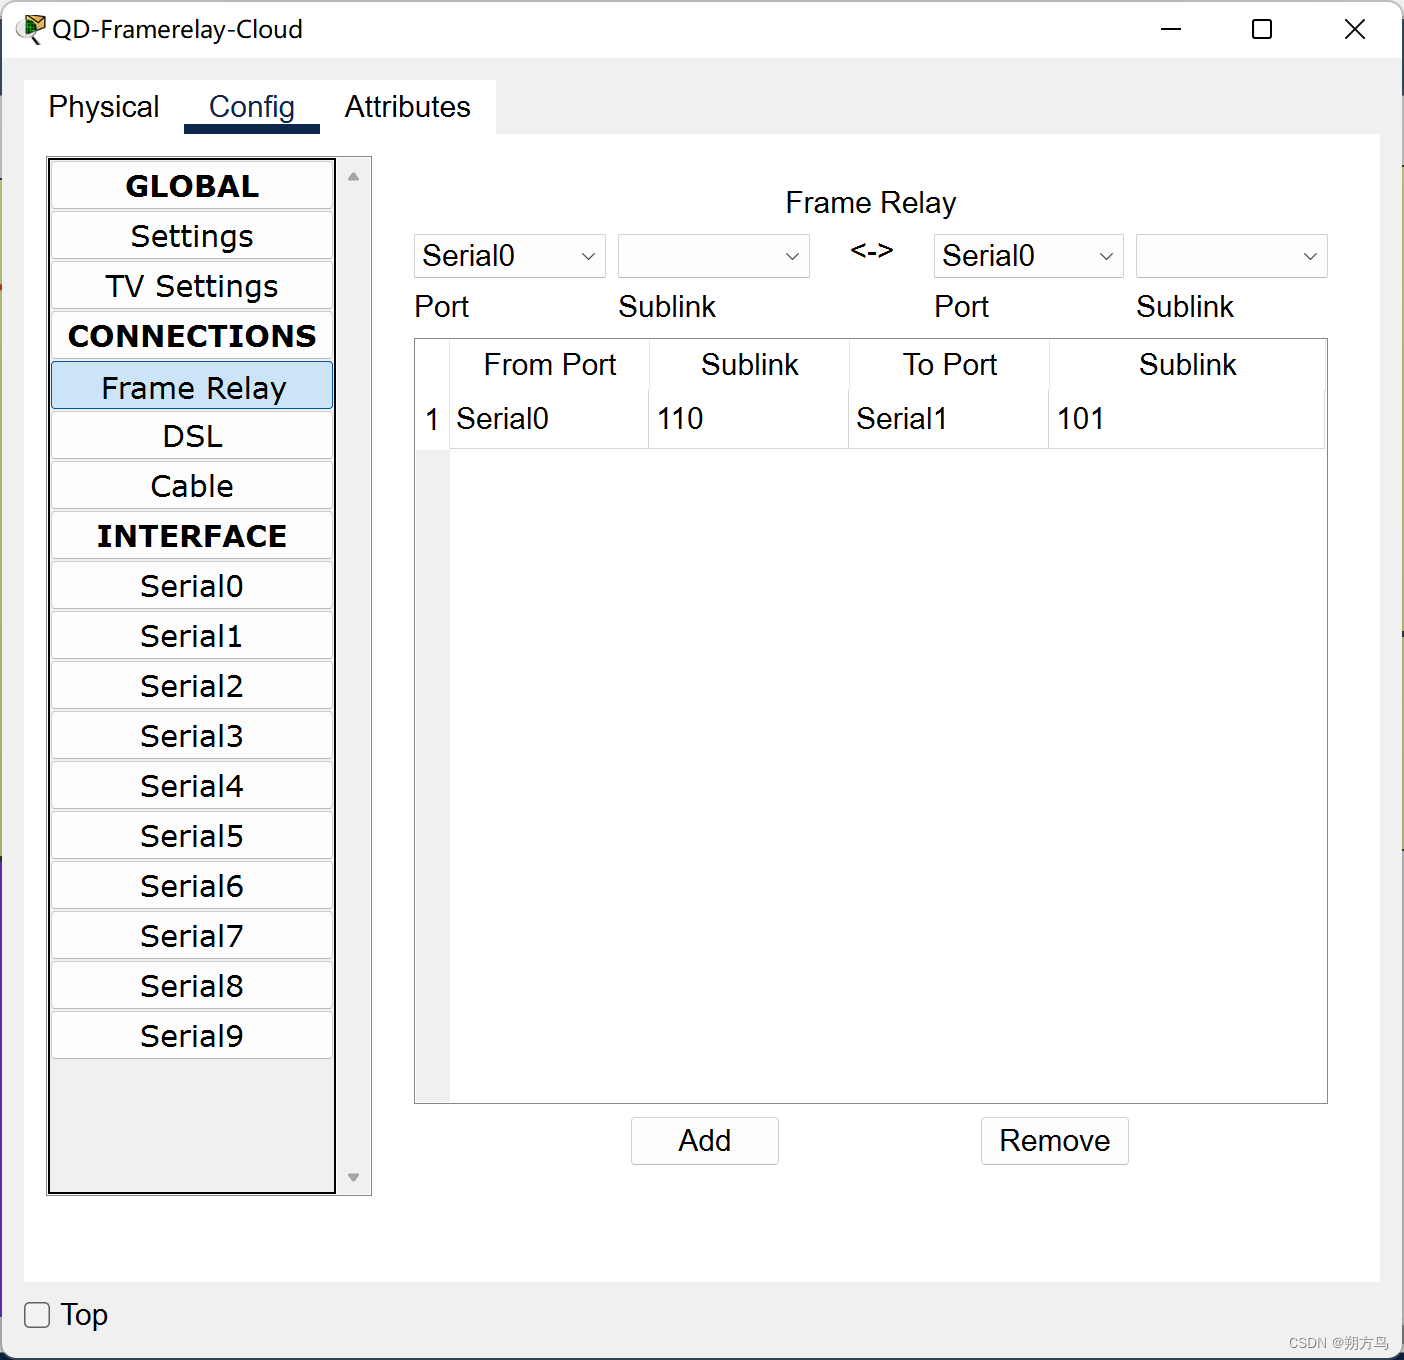Image resolution: width=1404 pixels, height=1360 pixels.
Task: Open TV Settings in the sidebar
Action: tap(192, 286)
